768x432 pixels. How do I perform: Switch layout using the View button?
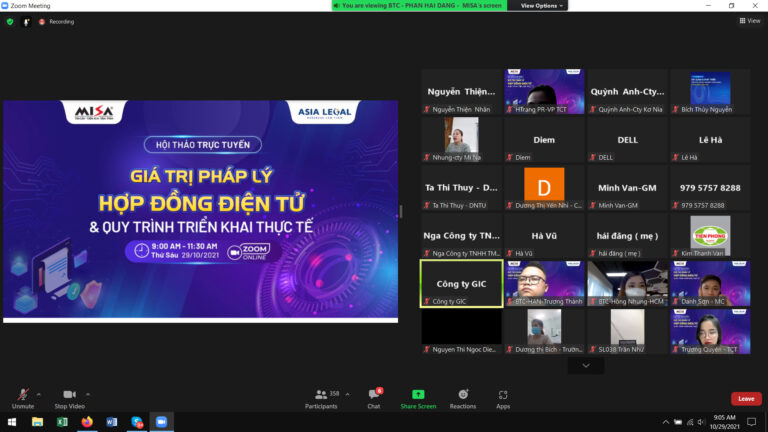point(749,20)
